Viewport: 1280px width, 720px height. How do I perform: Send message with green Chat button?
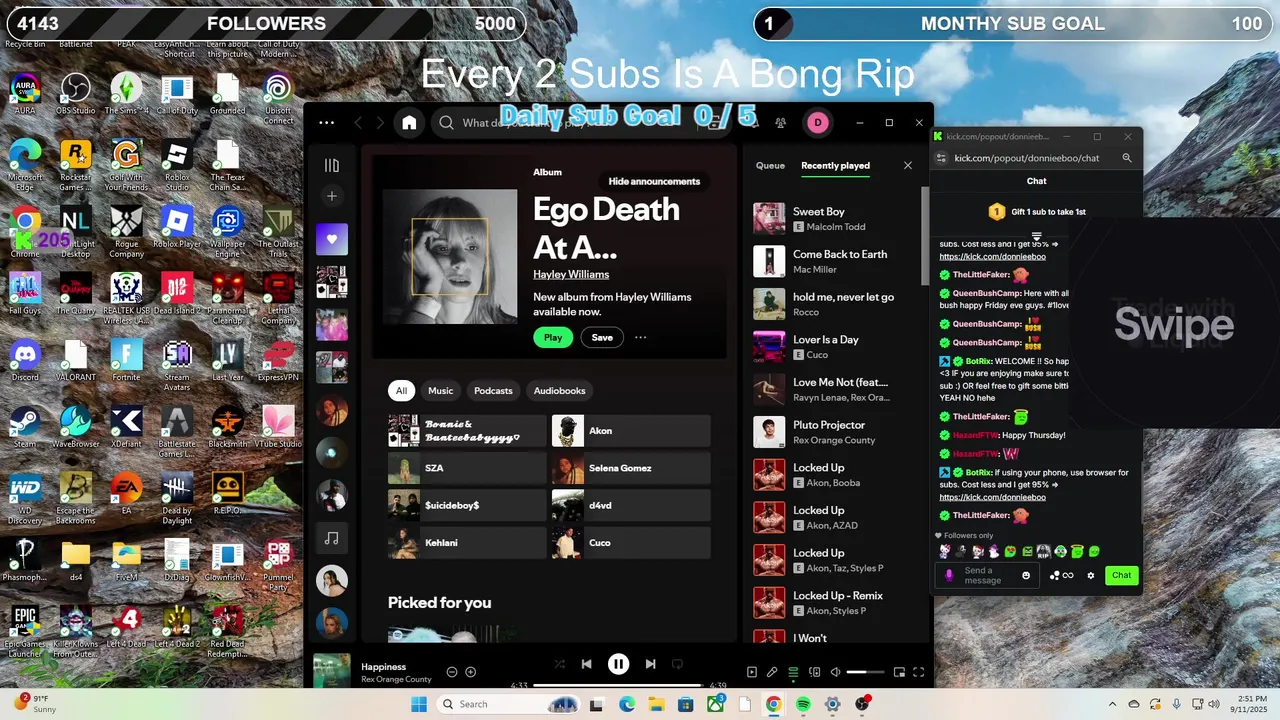pos(1122,575)
